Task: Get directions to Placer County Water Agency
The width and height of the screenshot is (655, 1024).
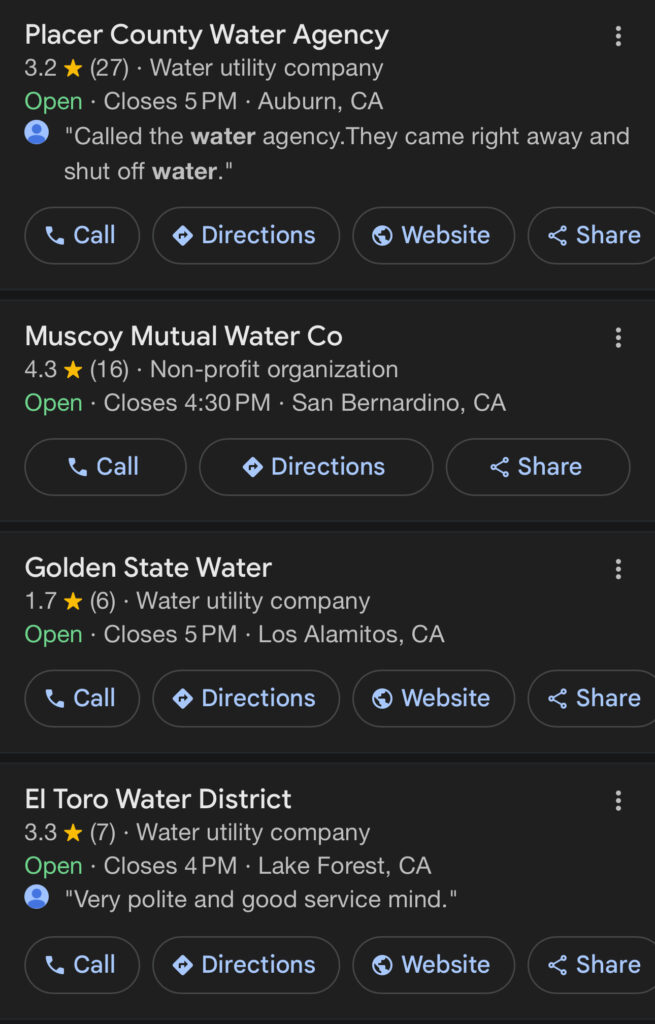Action: coord(245,236)
